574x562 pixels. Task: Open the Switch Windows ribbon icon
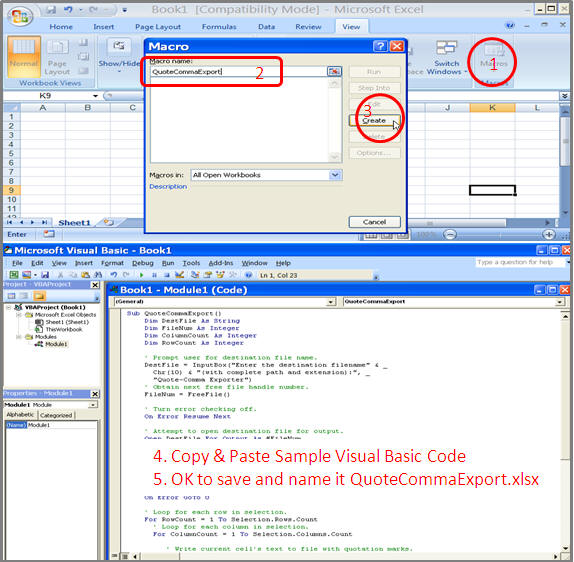coord(447,58)
